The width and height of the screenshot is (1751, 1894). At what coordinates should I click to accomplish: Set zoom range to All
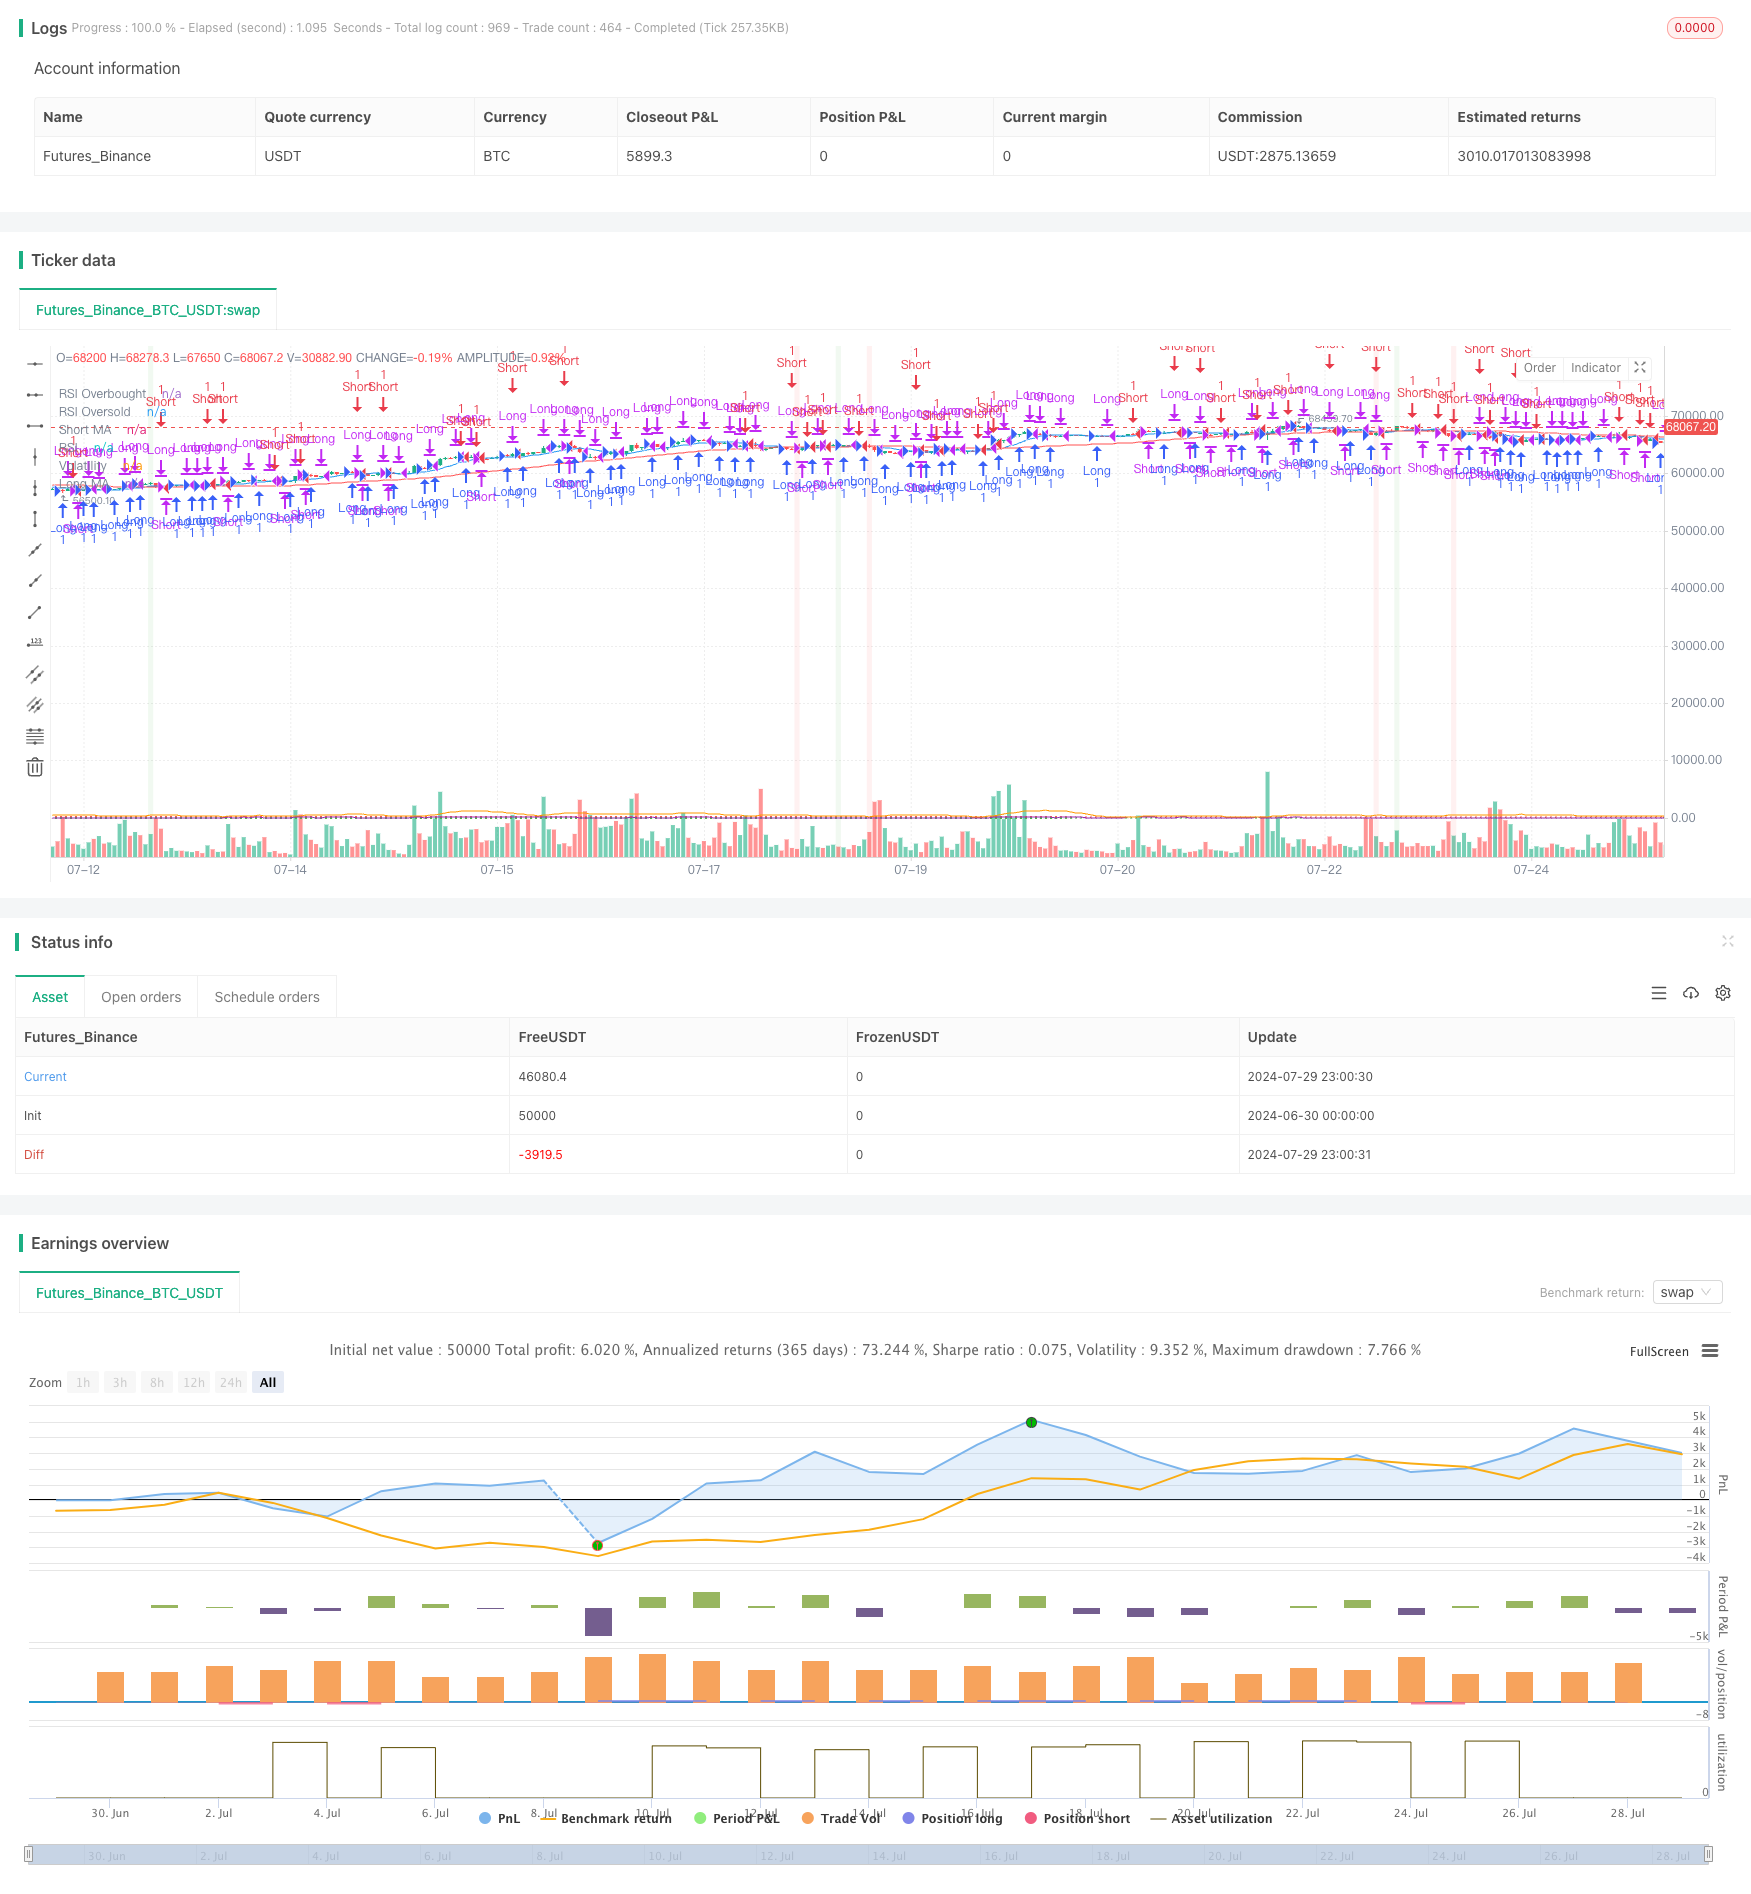pos(268,1382)
